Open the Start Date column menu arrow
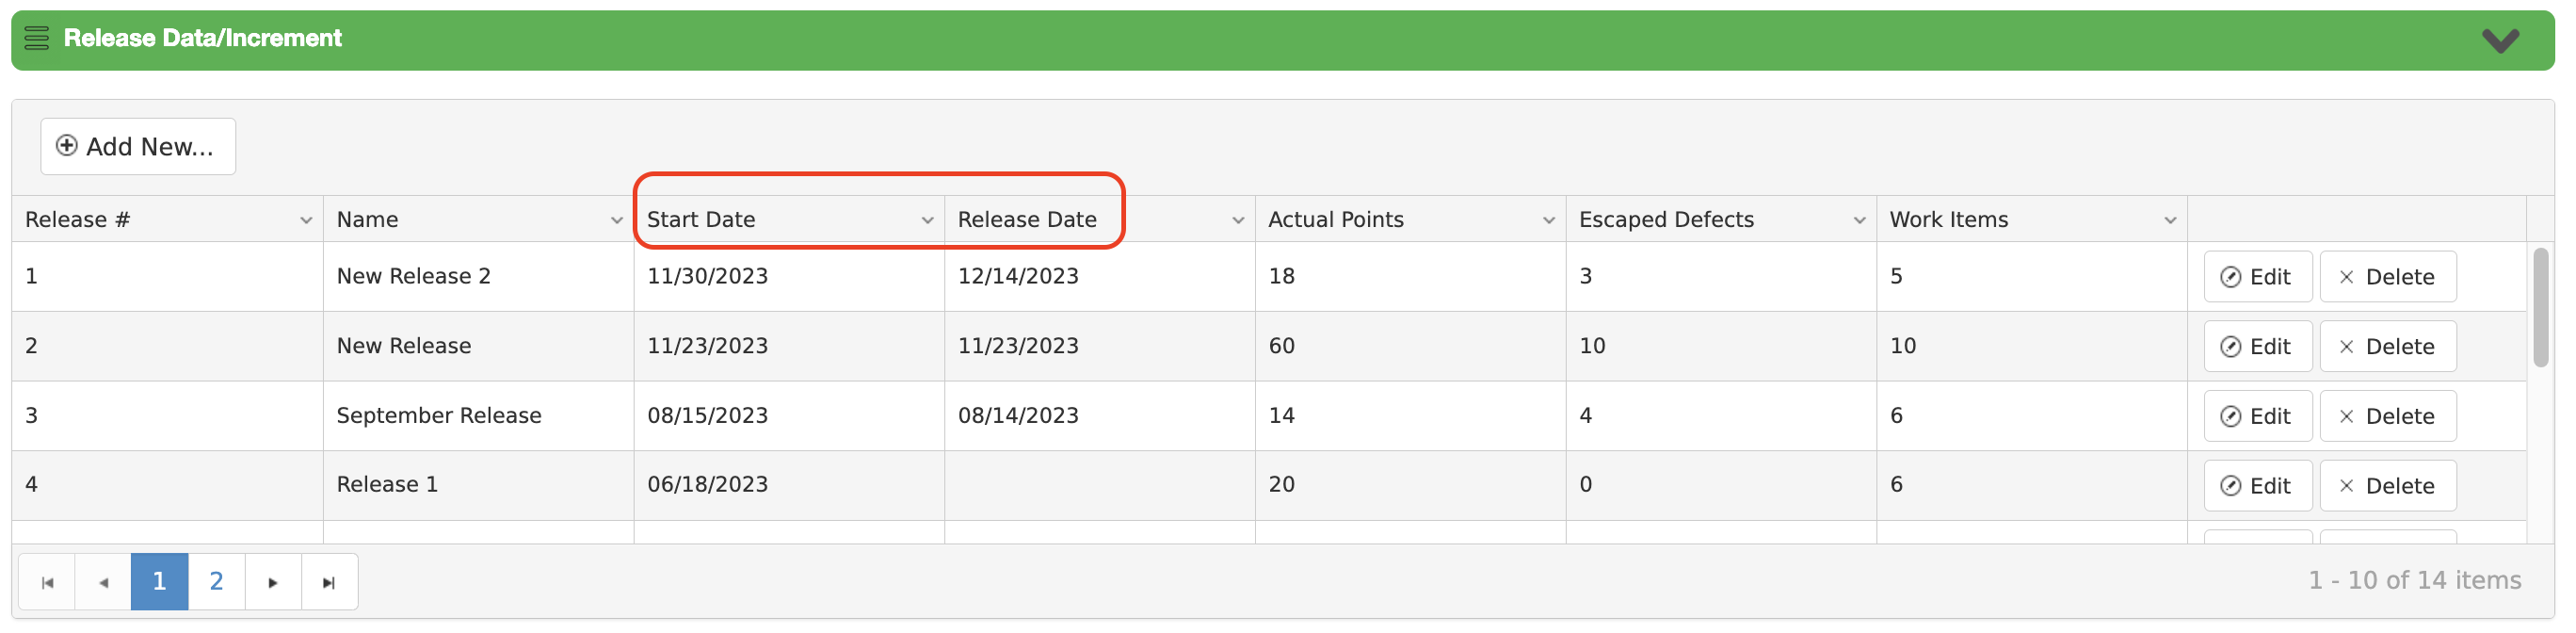The height and width of the screenshot is (633, 2576). click(x=927, y=221)
